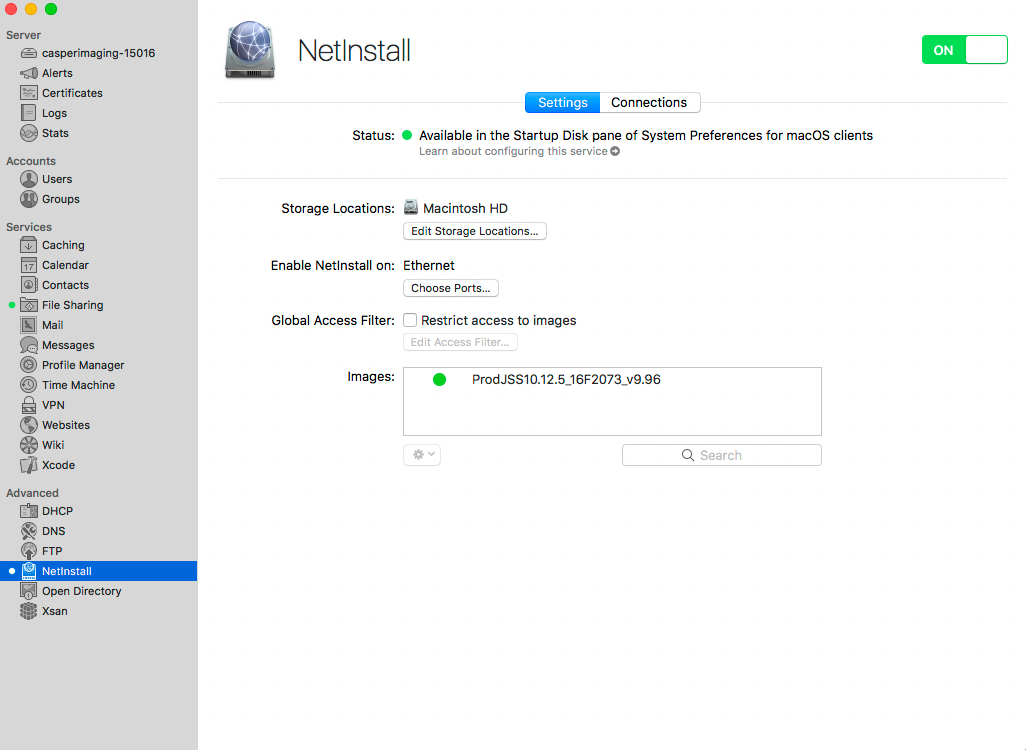This screenshot has height=750, width=1026.
Task: Click the Profile Manager icon
Action: pyautogui.click(x=29, y=365)
